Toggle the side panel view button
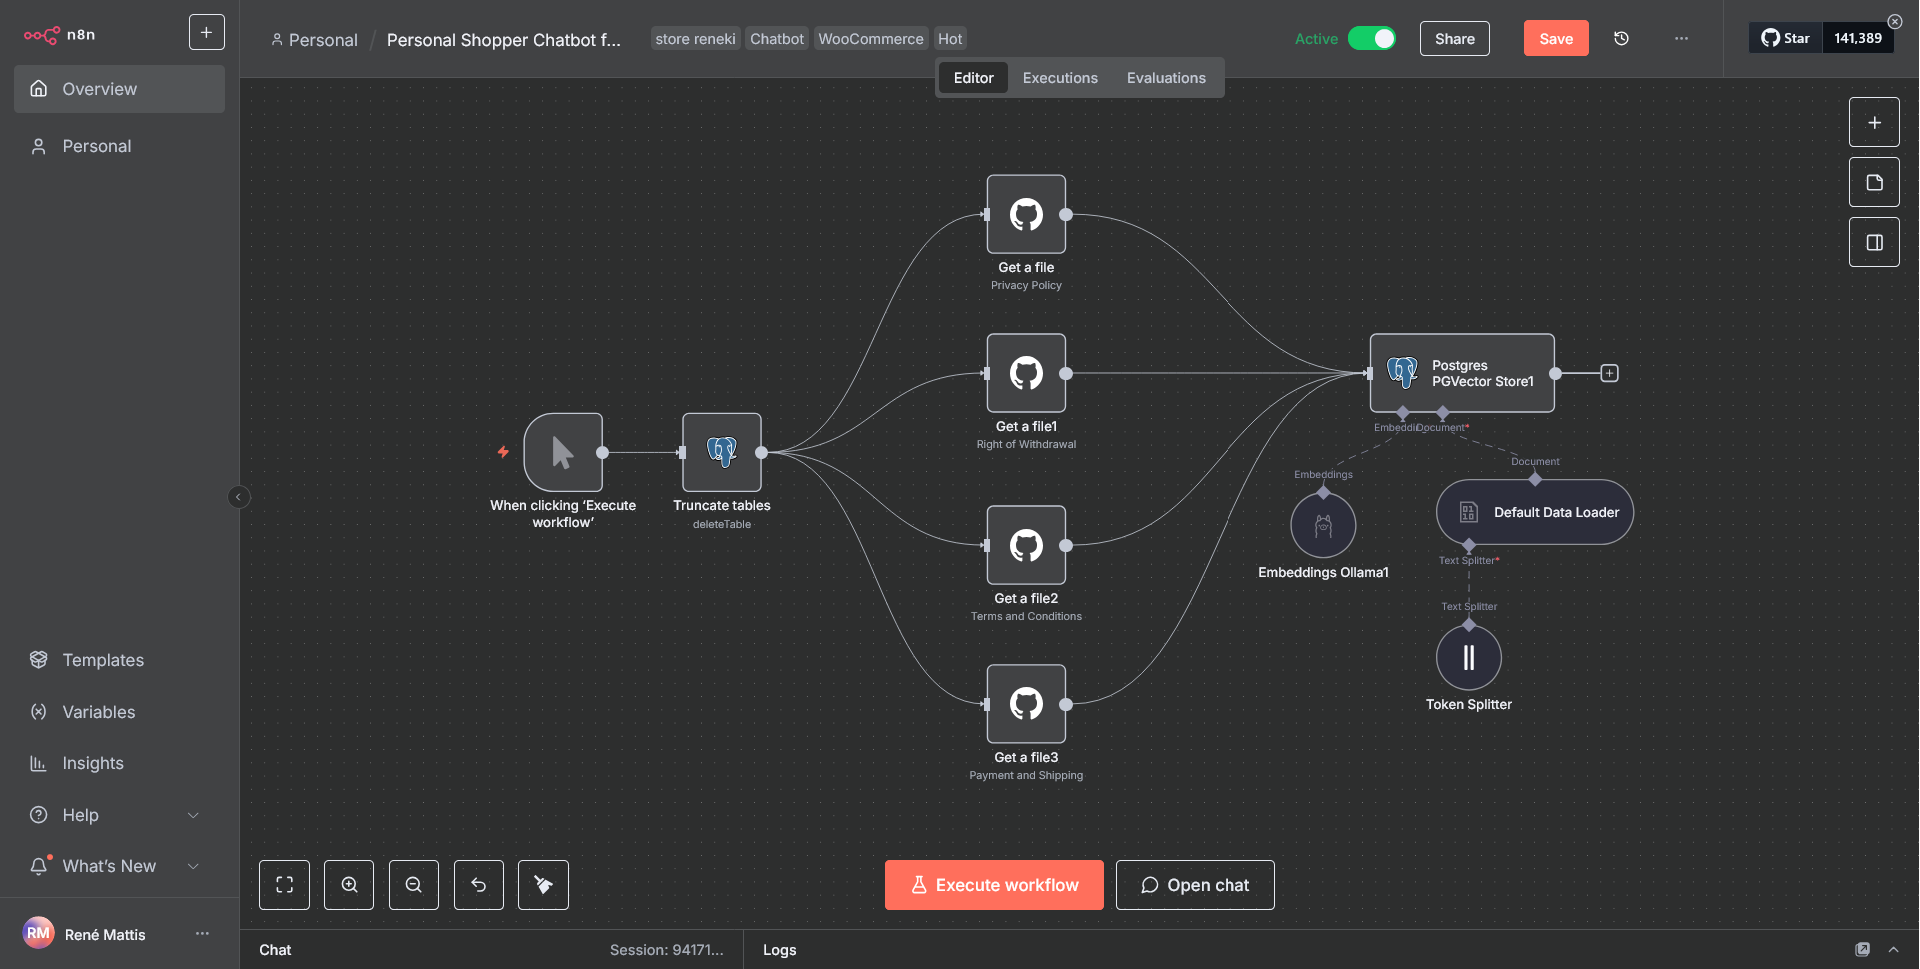Screen dimensions: 1920x969 click(1874, 243)
